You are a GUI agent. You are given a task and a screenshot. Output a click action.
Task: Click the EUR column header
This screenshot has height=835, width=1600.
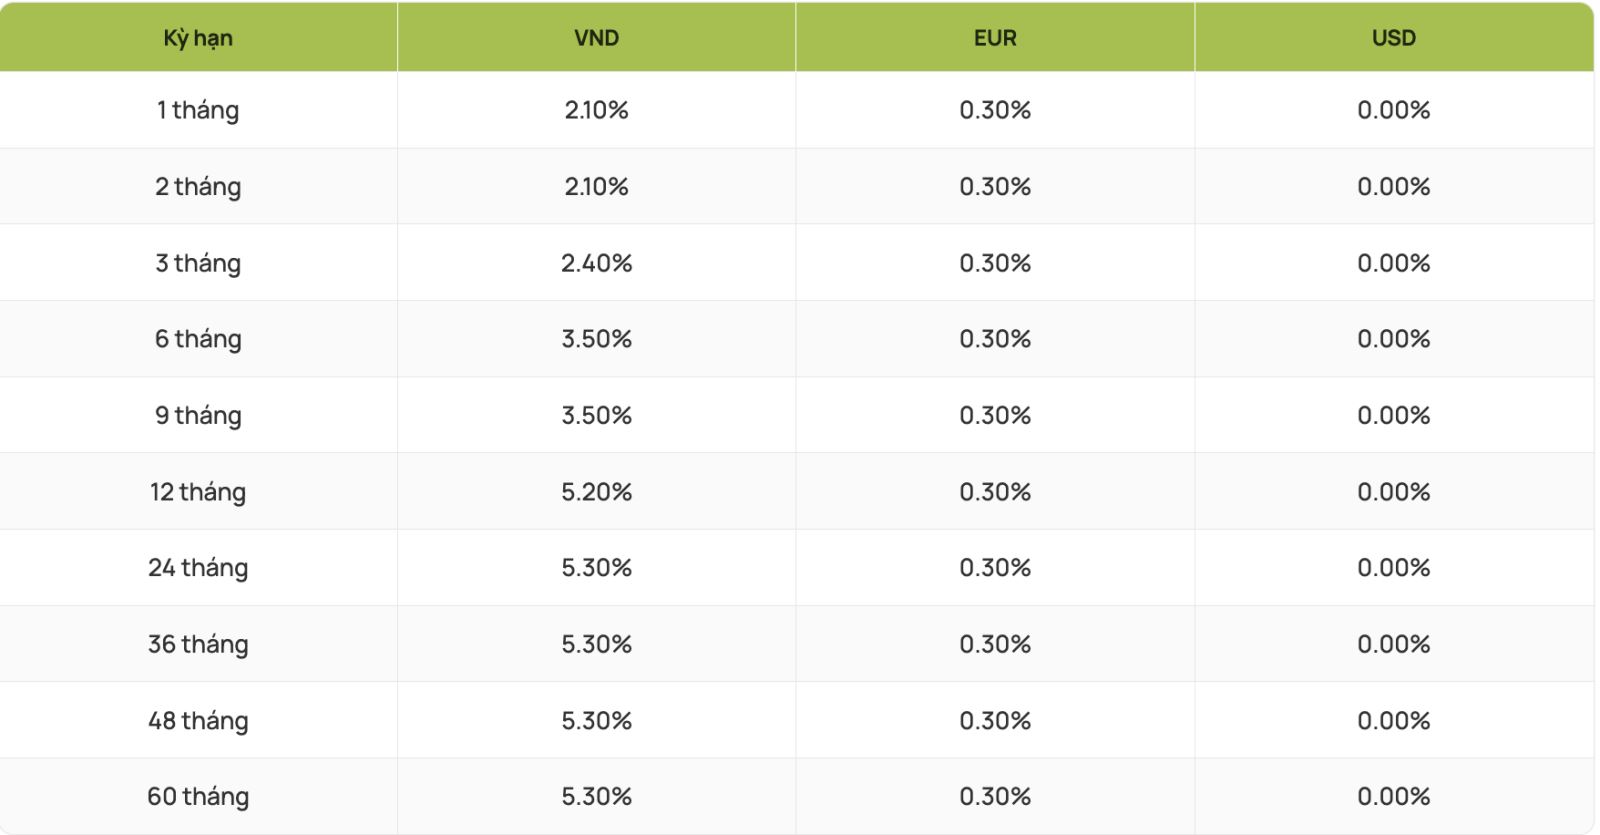point(995,38)
